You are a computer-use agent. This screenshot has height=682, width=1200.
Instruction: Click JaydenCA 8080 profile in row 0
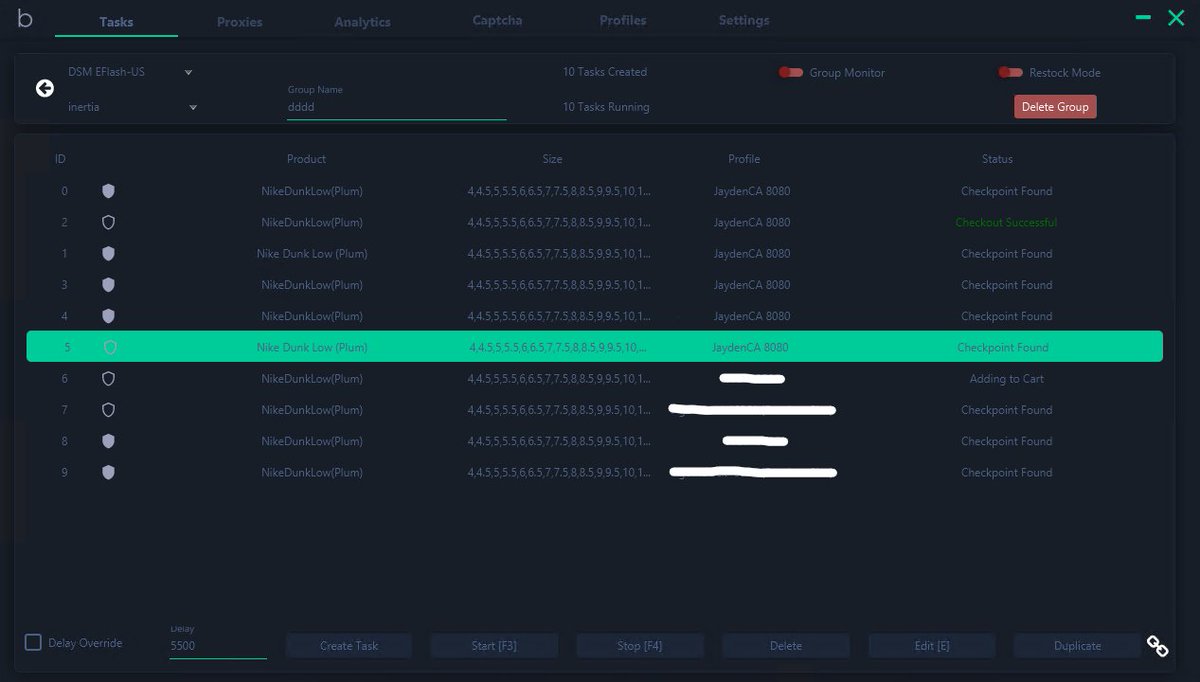tap(752, 191)
